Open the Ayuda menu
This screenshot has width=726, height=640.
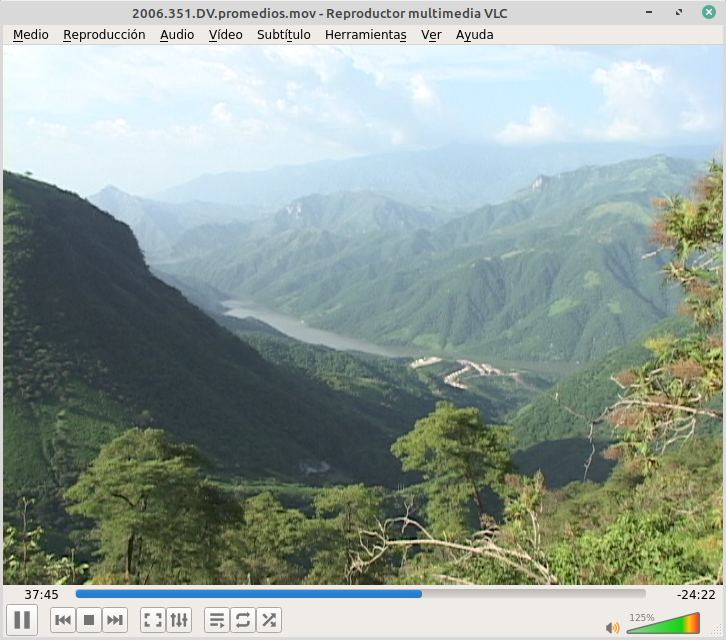pyautogui.click(x=475, y=35)
